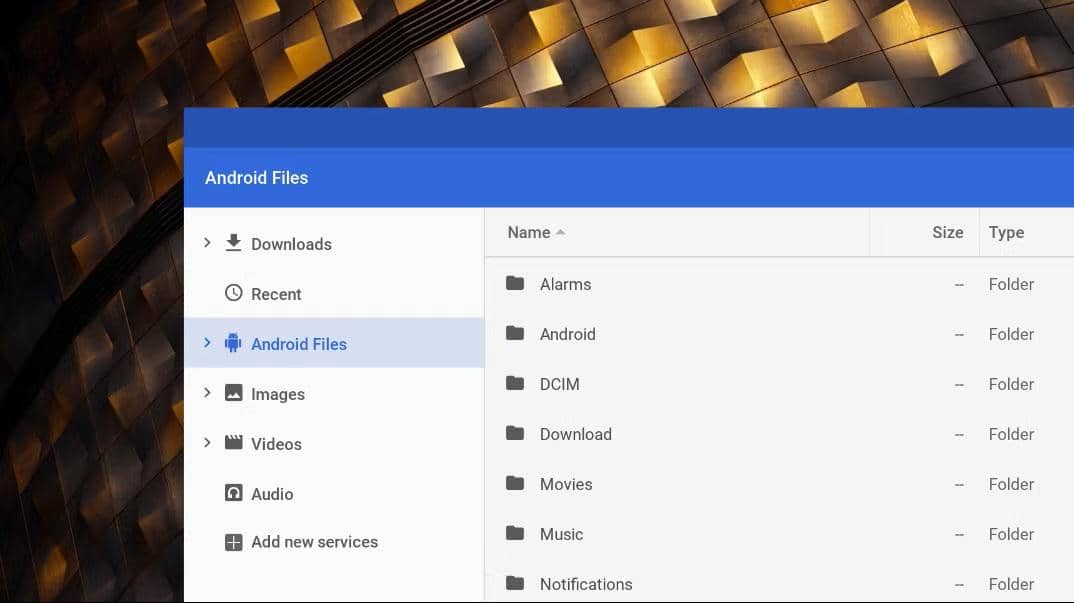Select the Notifications folder
Image resolution: width=1074 pixels, height=603 pixels.
point(586,584)
